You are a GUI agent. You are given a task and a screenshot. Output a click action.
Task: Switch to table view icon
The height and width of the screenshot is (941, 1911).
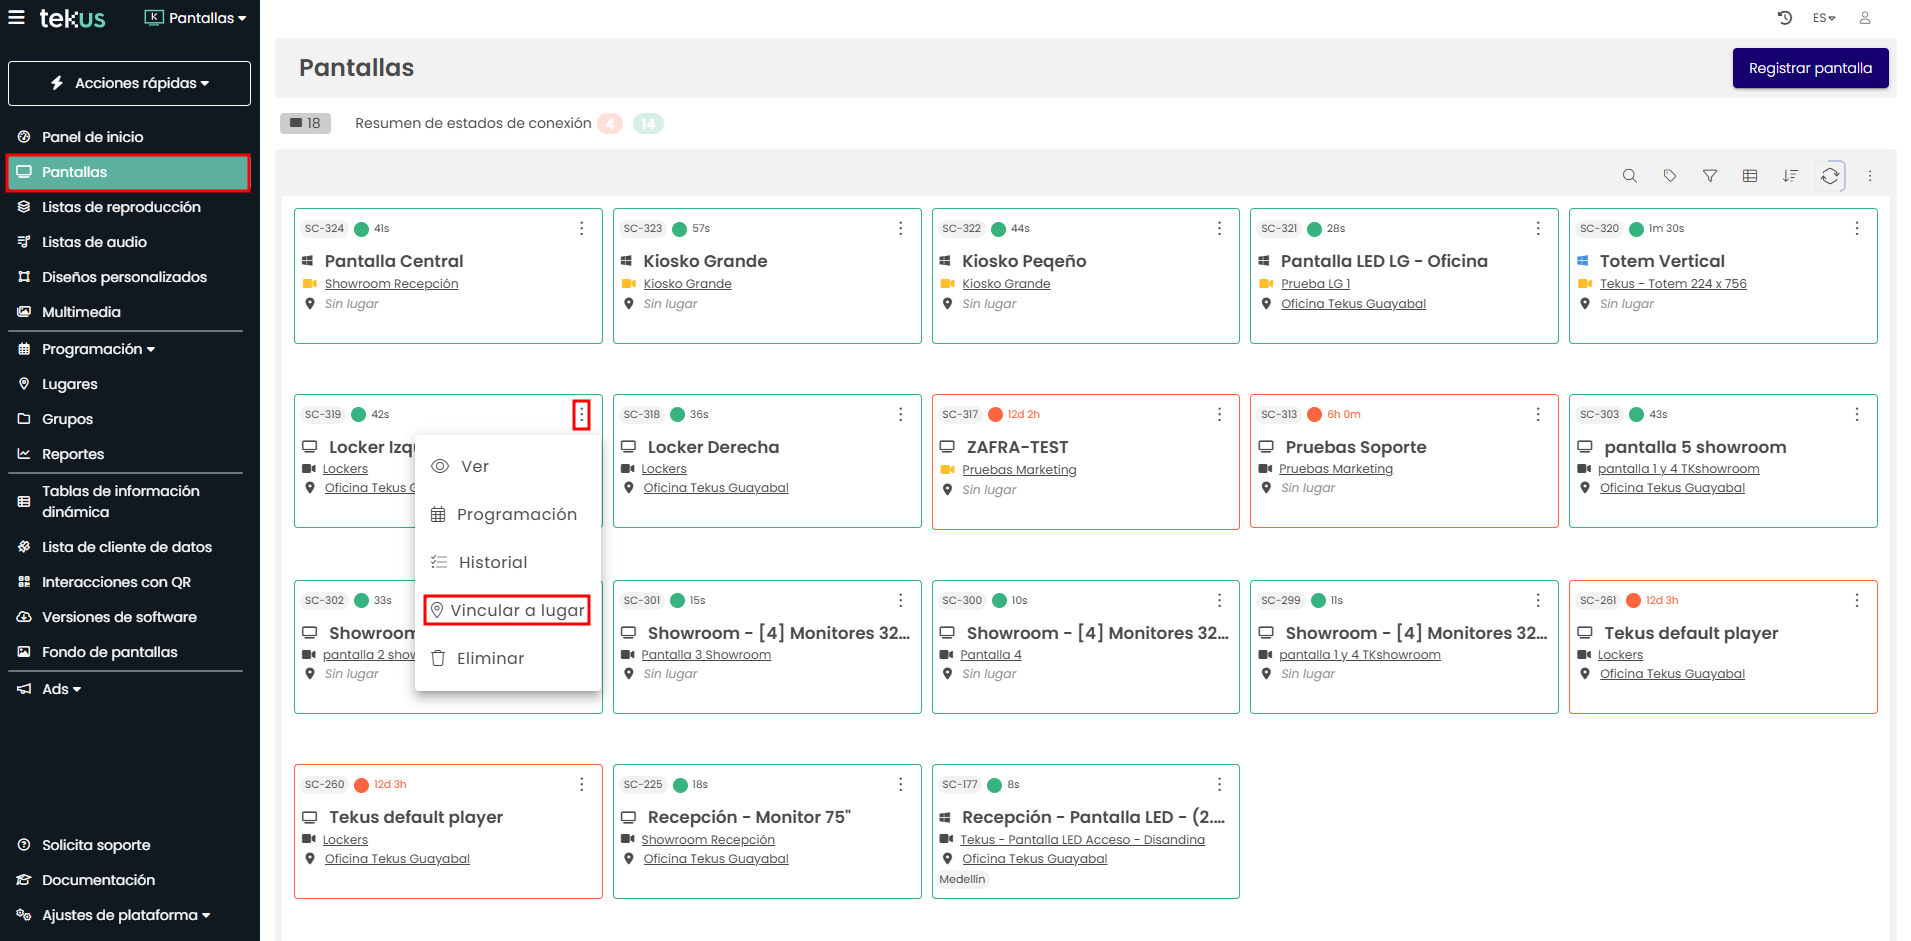coord(1749,176)
